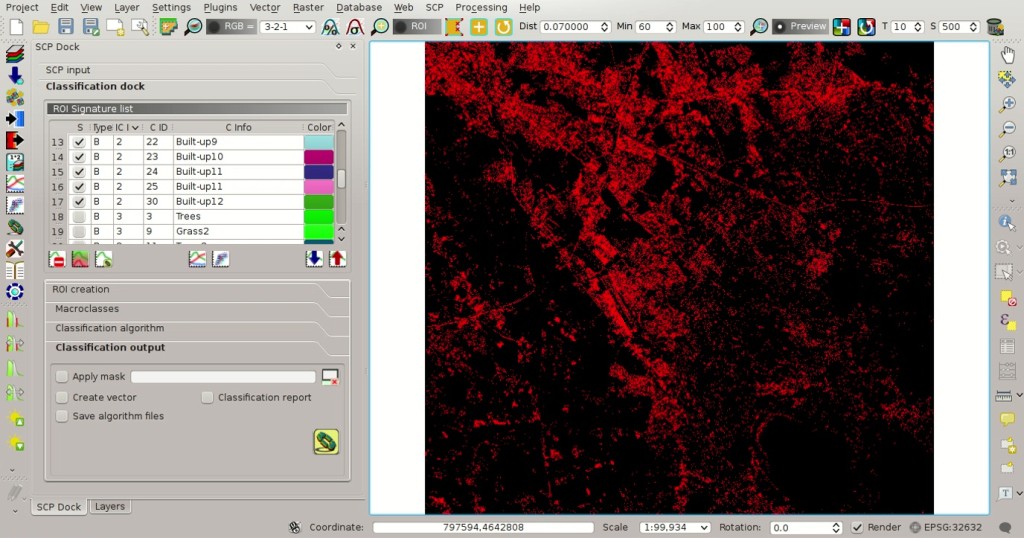Viewport: 1024px width, 538px height.
Task: Open the SCP menu
Action: (434, 7)
